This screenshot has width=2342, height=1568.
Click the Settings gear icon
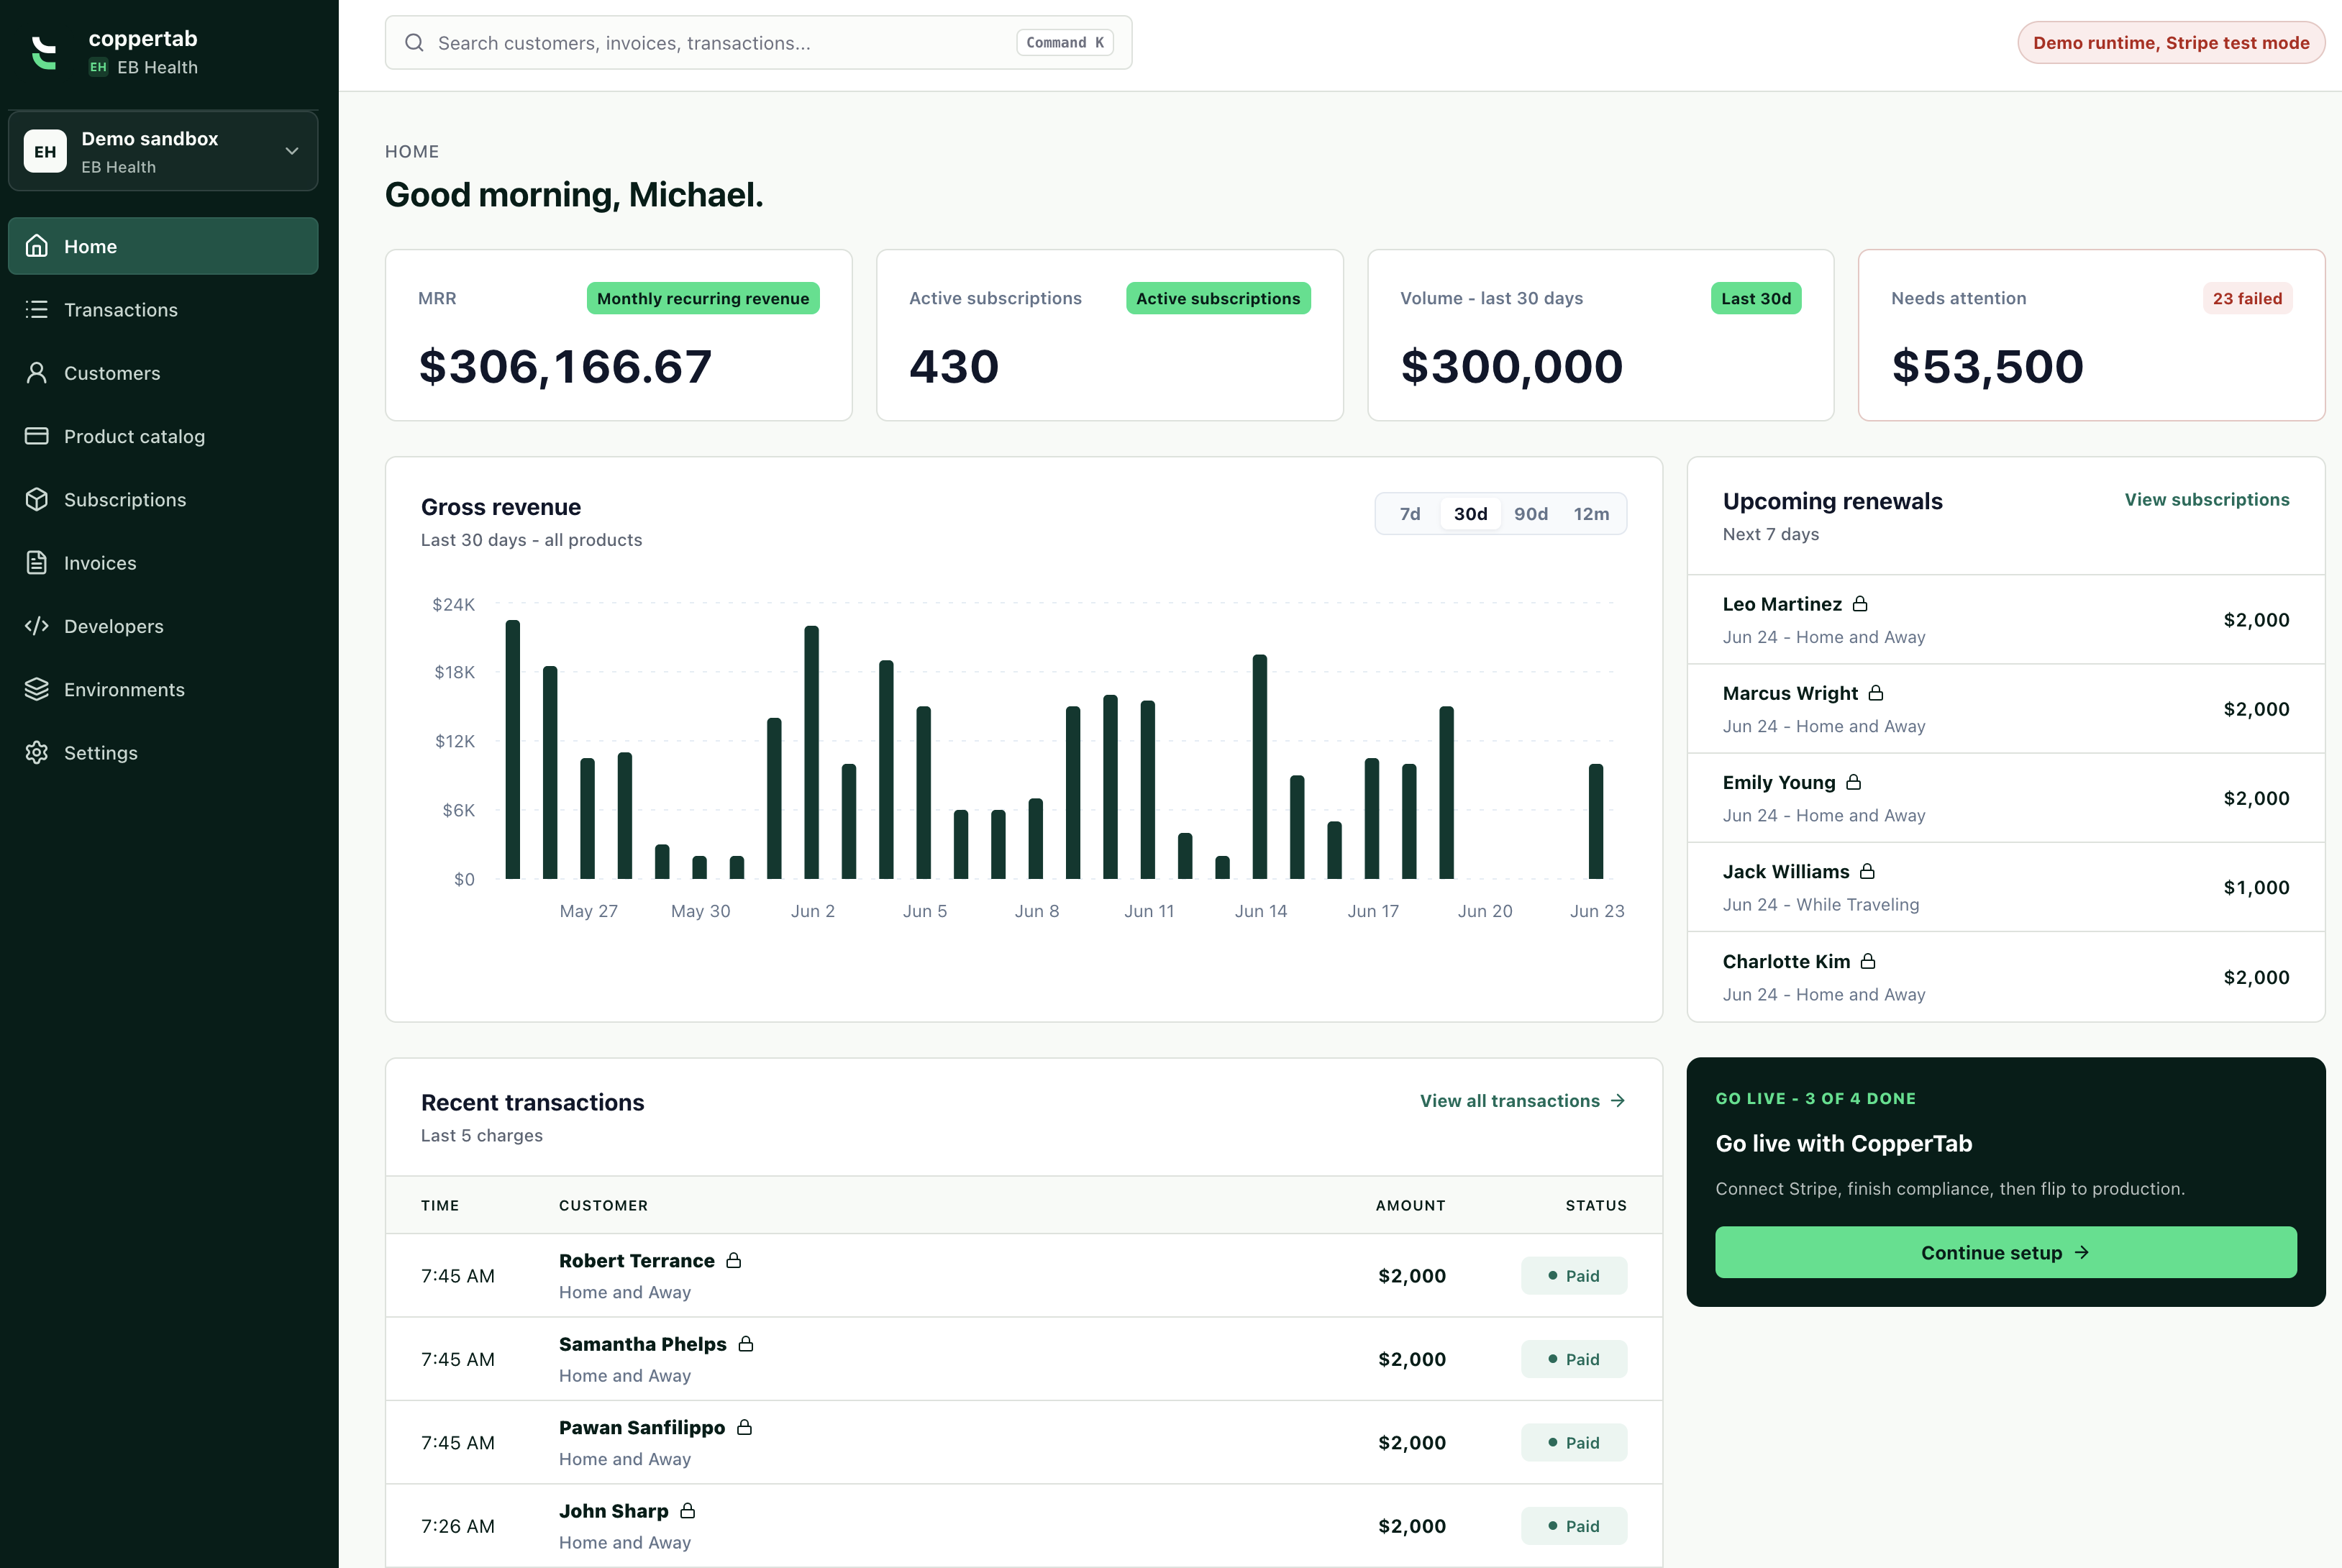point(37,753)
